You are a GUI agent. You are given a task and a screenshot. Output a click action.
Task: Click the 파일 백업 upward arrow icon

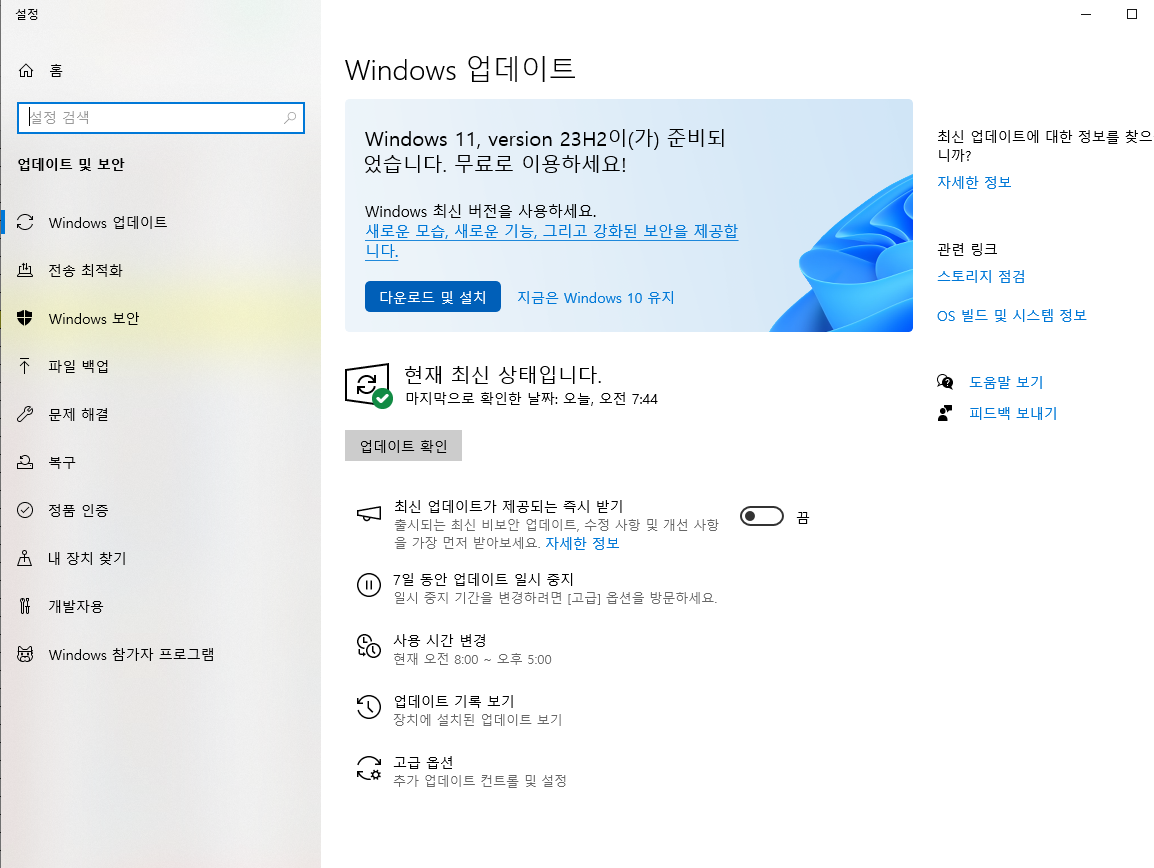click(25, 366)
